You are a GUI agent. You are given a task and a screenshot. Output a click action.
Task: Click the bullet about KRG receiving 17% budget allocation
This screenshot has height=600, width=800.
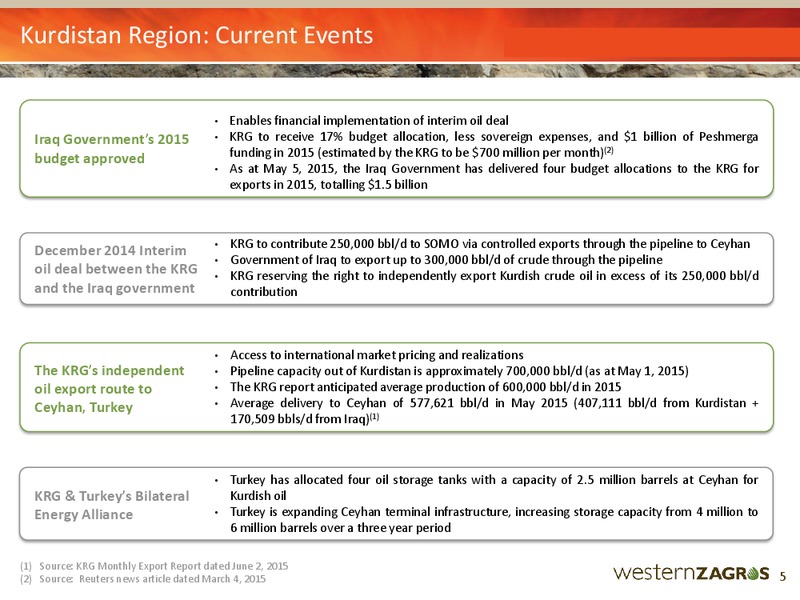pos(493,144)
